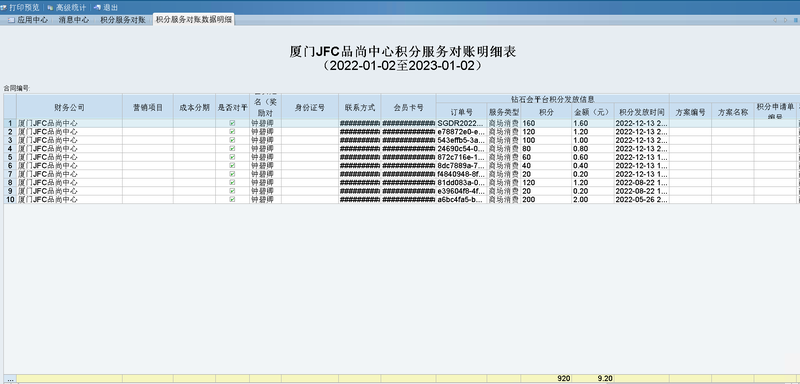This screenshot has width=800, height=384.
Task: Click the amount 1.60 cell
Action: (x=593, y=123)
